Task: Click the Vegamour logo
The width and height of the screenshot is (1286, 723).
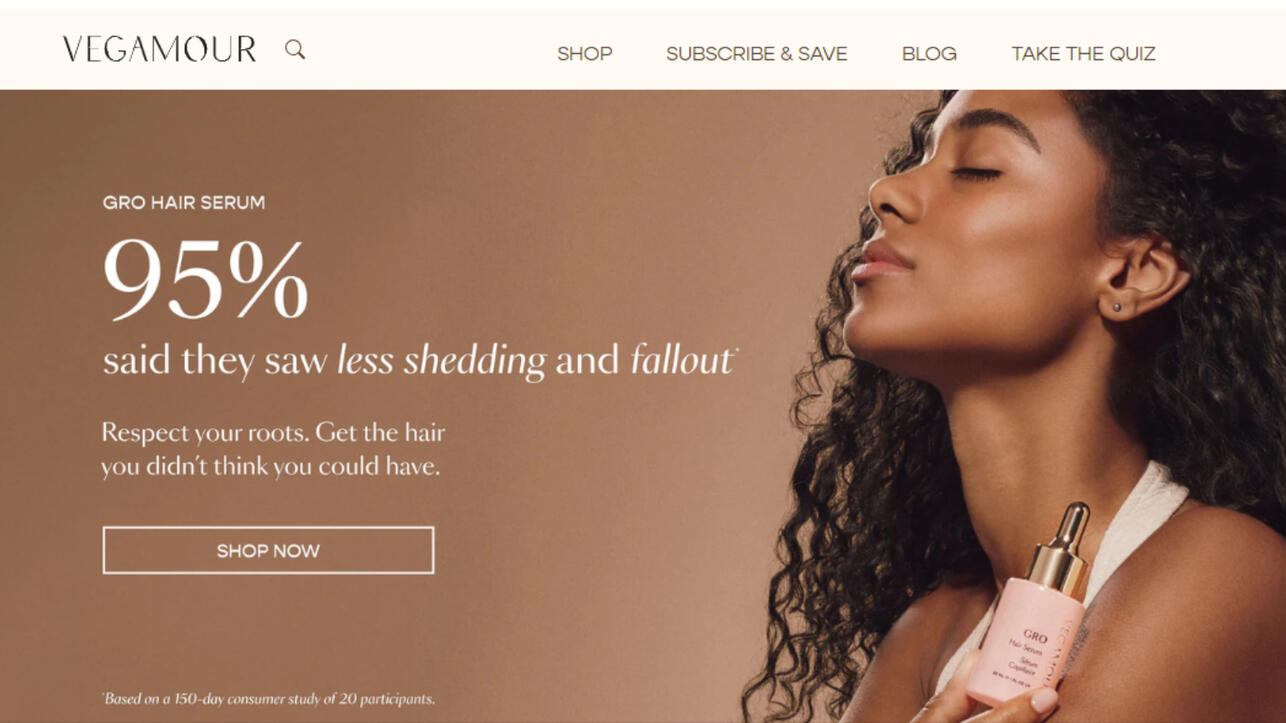Action: click(x=159, y=49)
